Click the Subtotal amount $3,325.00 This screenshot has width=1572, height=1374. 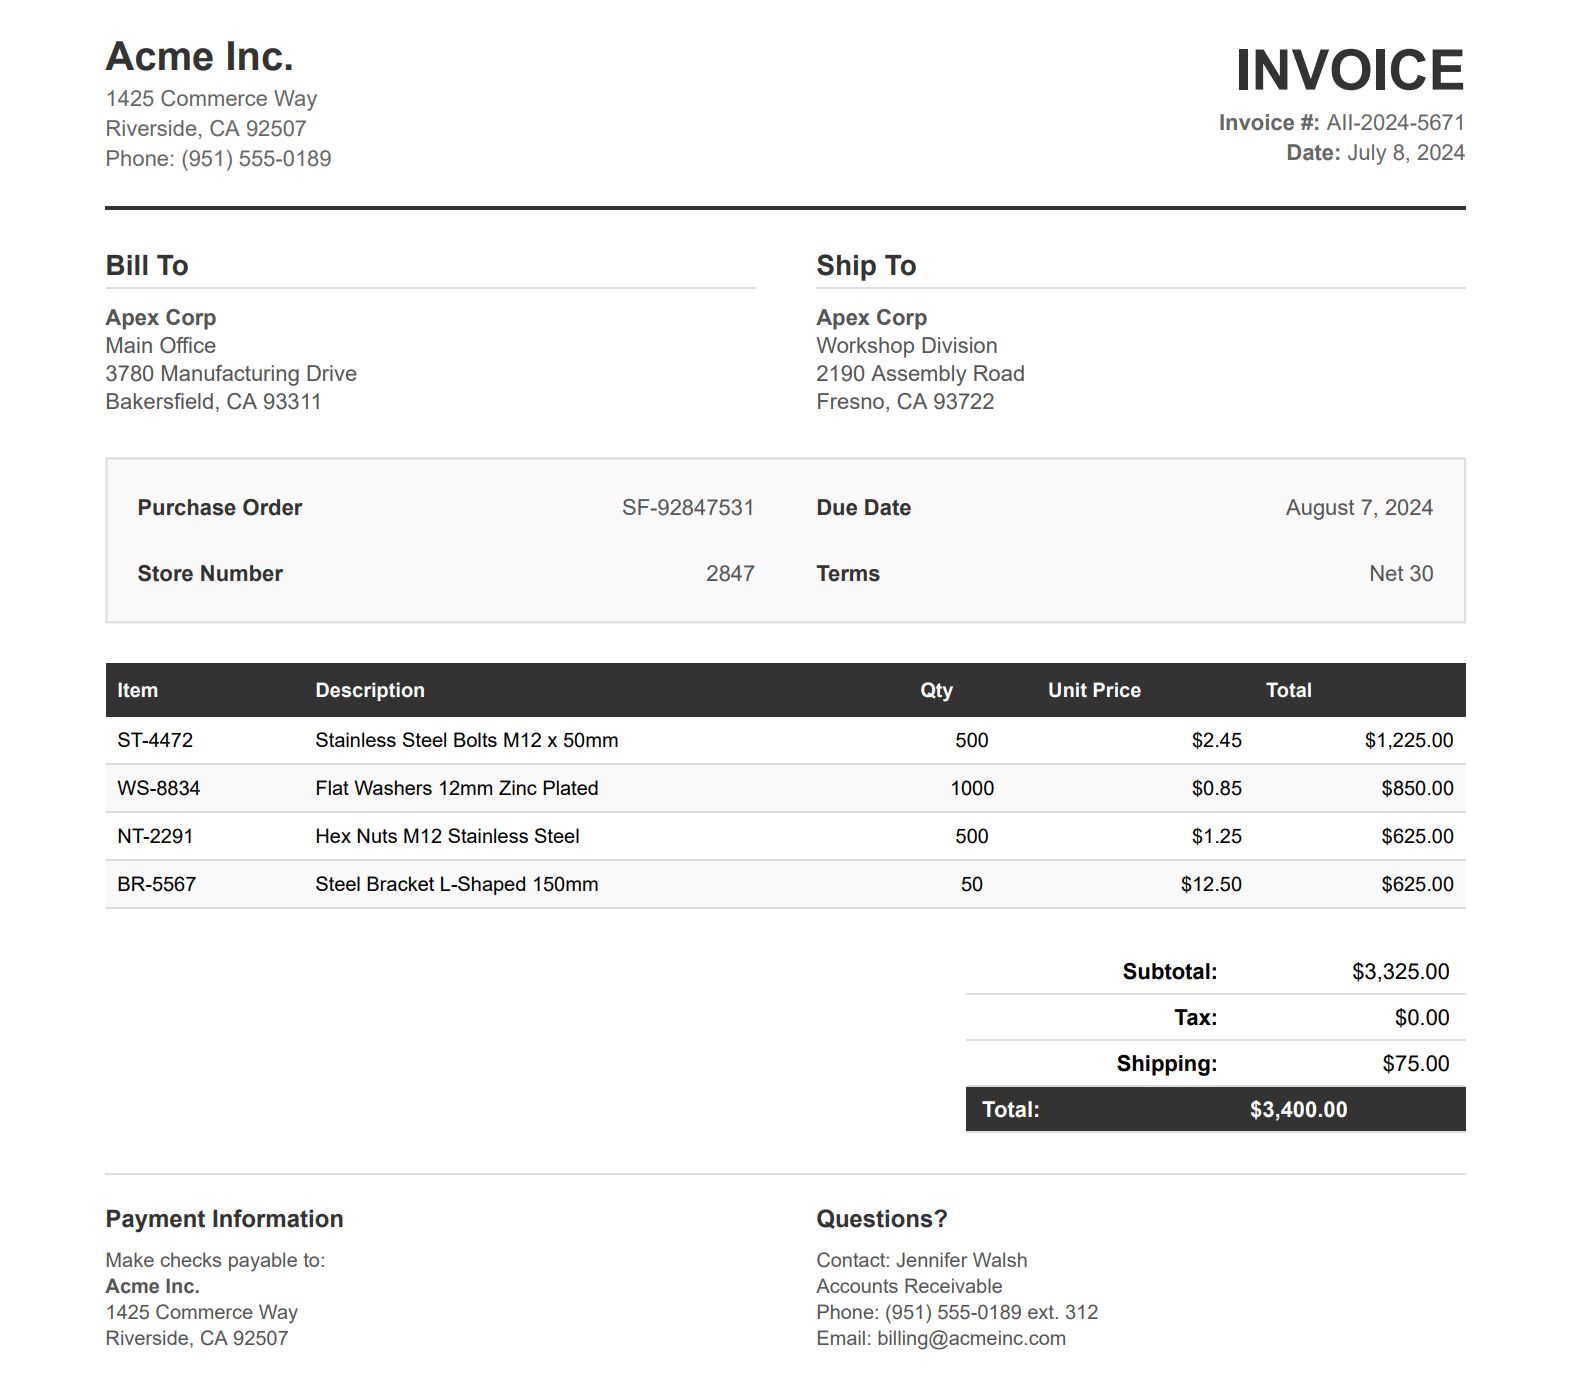1400,971
